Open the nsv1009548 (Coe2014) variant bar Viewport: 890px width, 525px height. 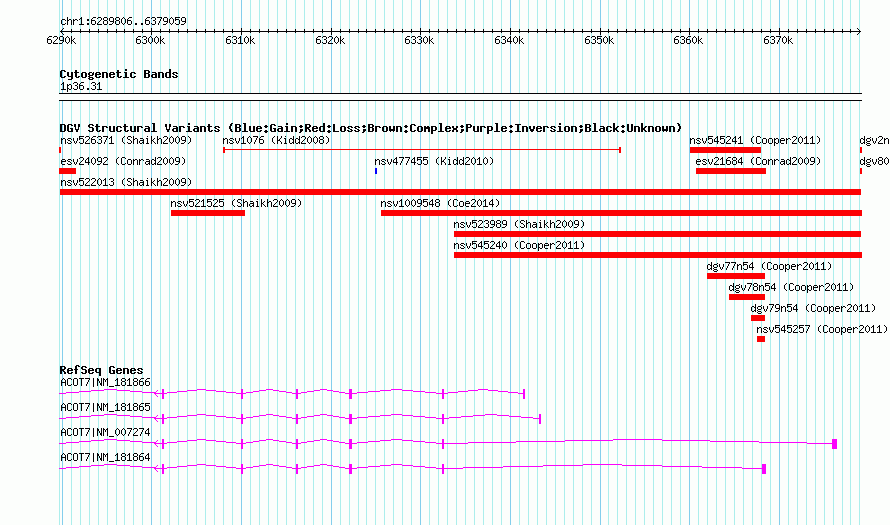click(621, 213)
